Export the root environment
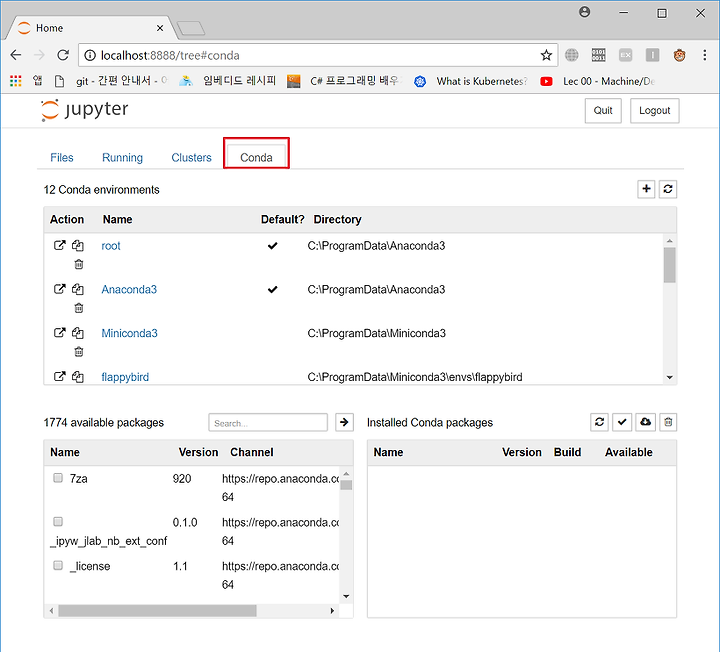This screenshot has width=720, height=652. pyautogui.click(x=60, y=245)
